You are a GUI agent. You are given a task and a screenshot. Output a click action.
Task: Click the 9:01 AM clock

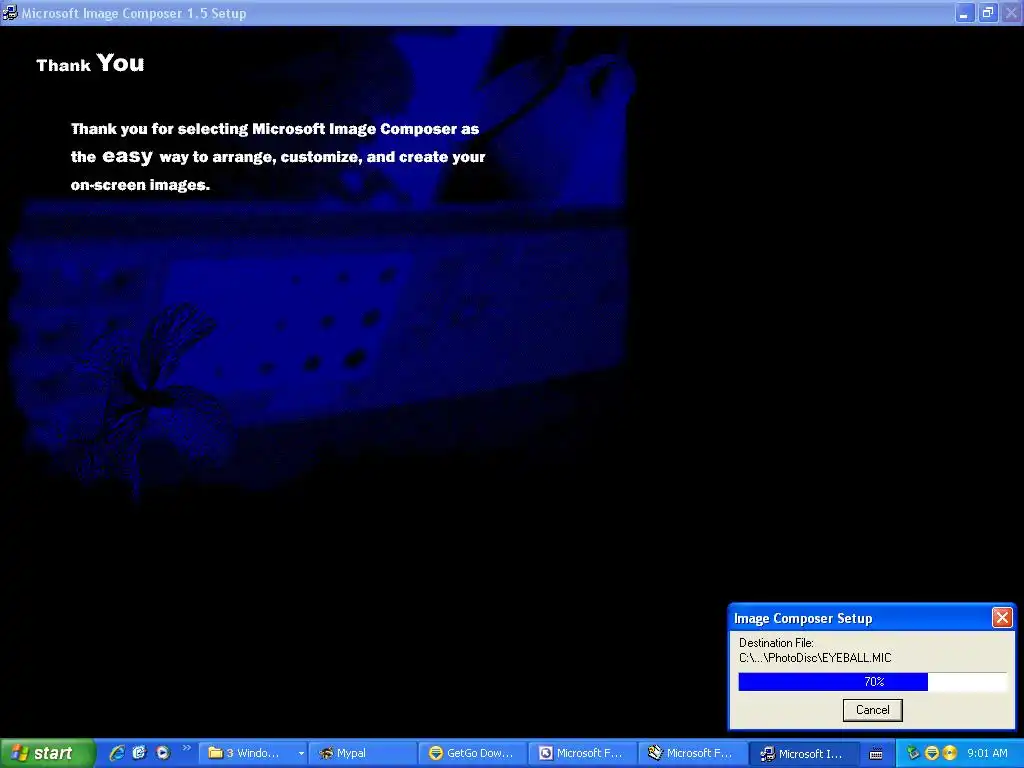987,754
